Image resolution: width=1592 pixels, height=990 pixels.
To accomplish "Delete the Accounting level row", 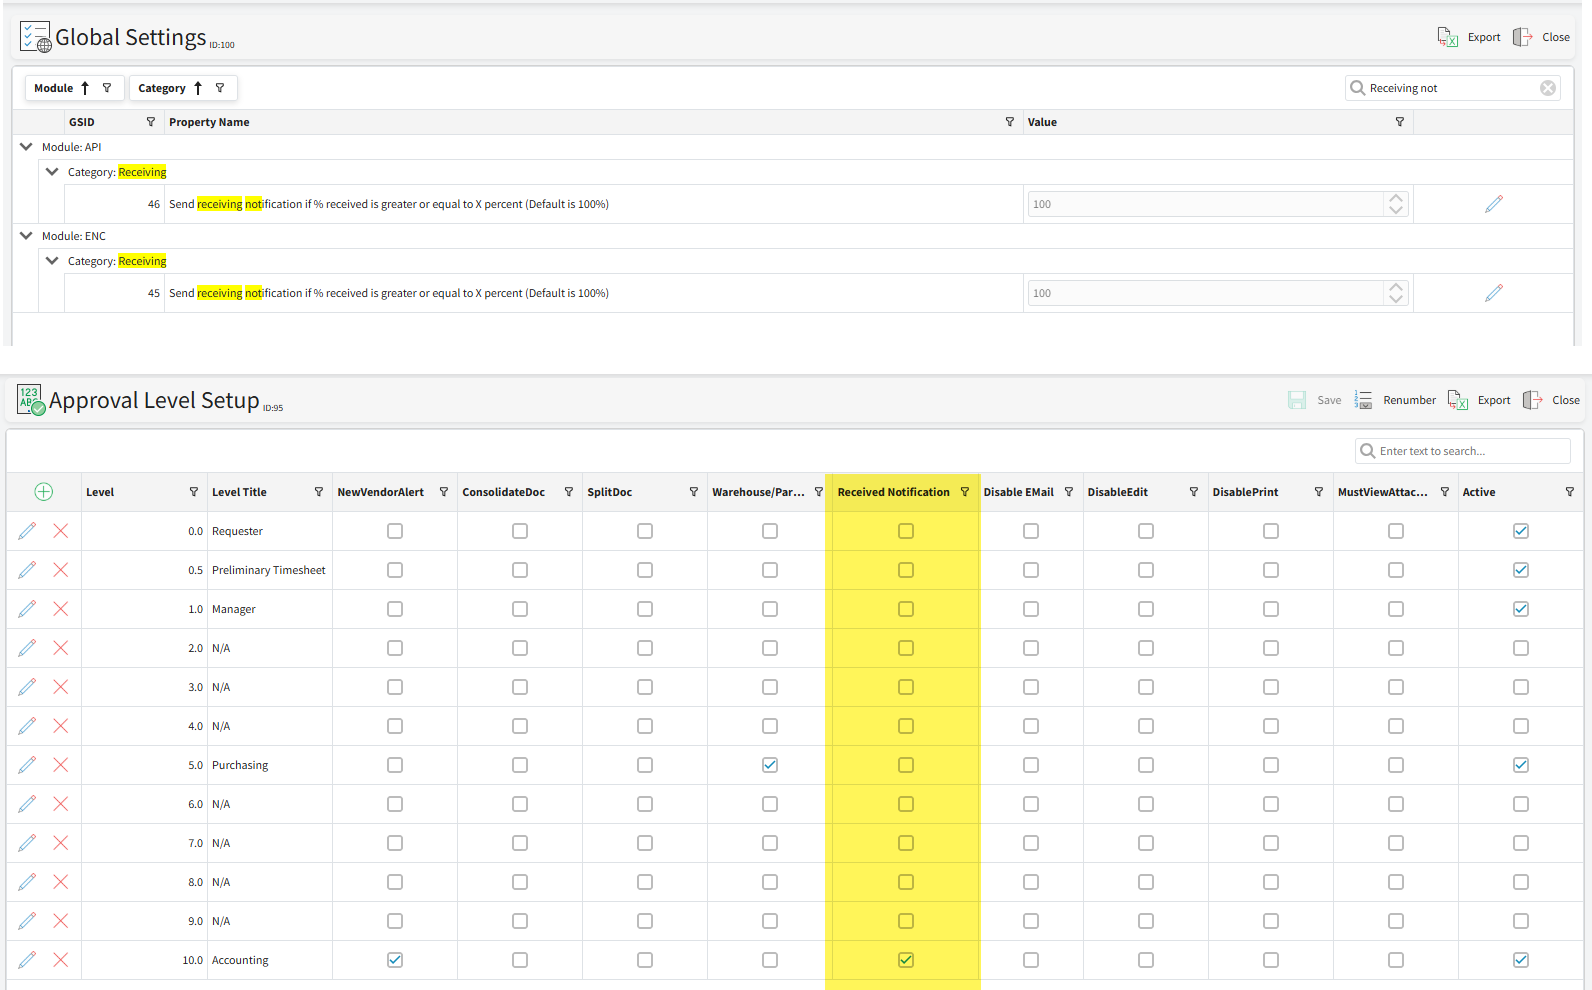I will pos(61,960).
